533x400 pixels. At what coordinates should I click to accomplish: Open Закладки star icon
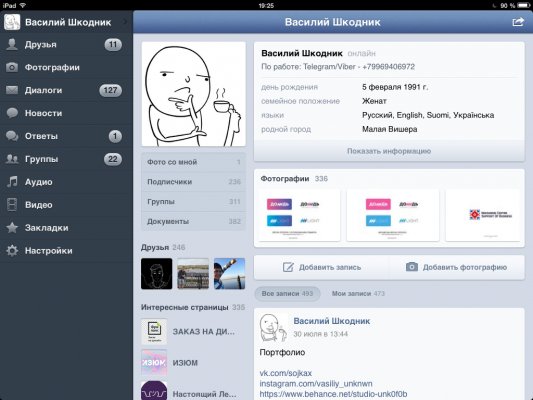[x=12, y=228]
